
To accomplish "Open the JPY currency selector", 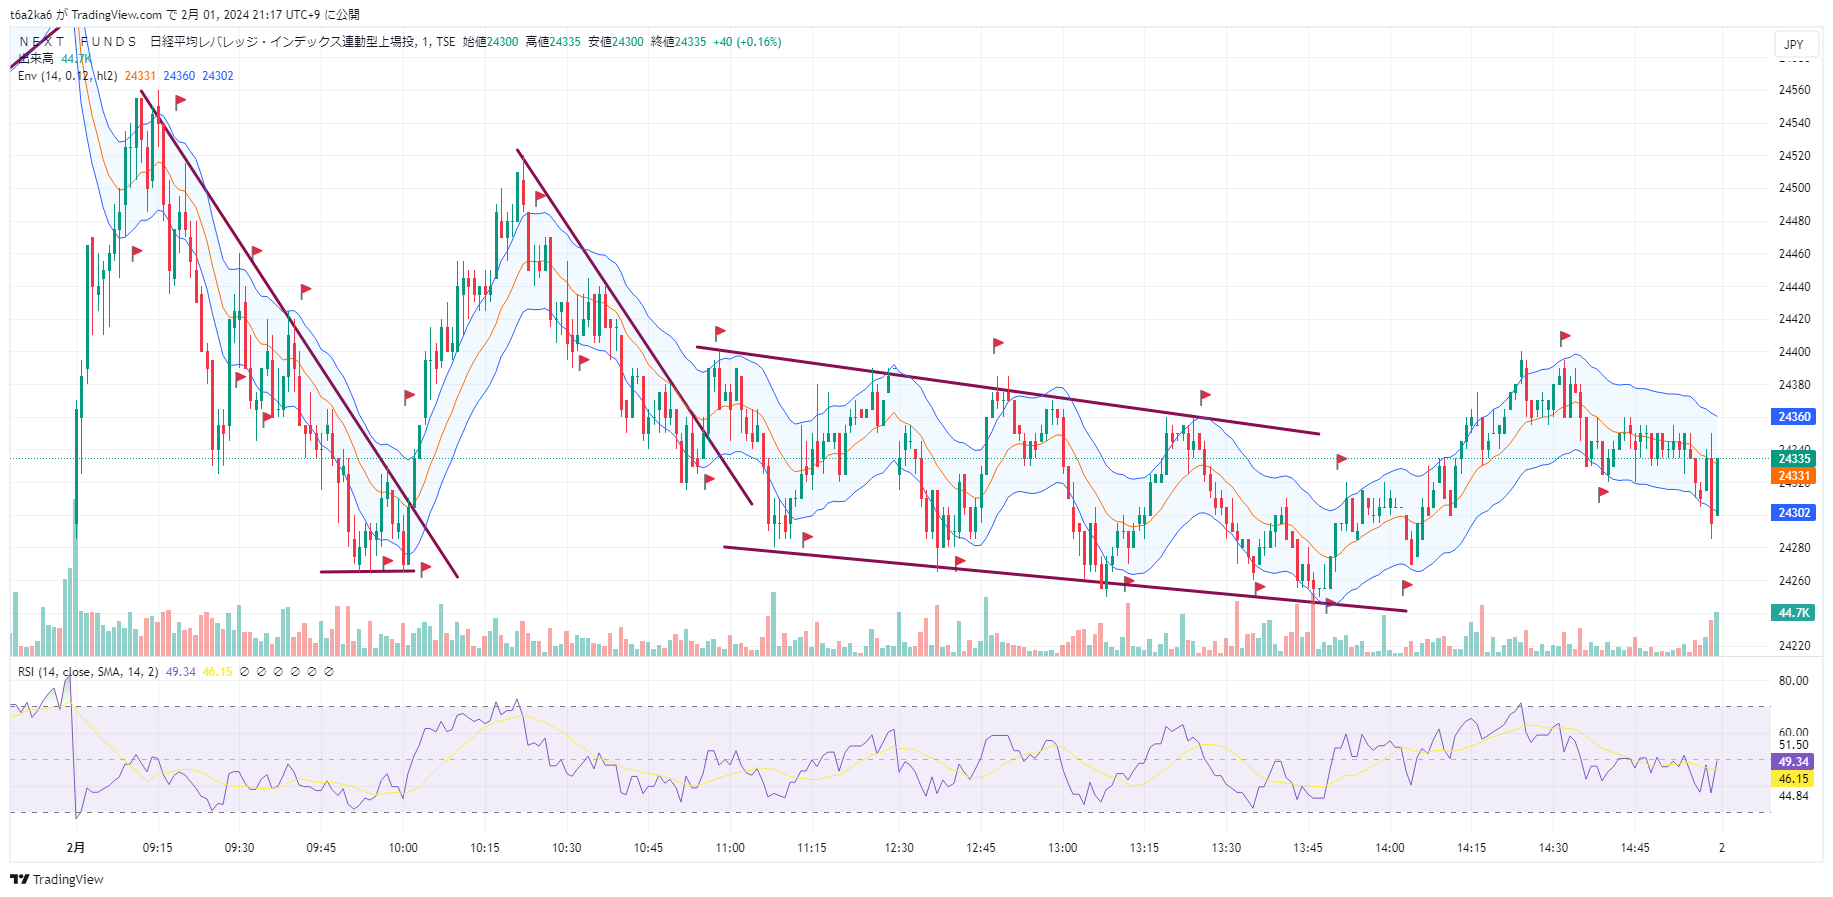I will coord(1794,44).
